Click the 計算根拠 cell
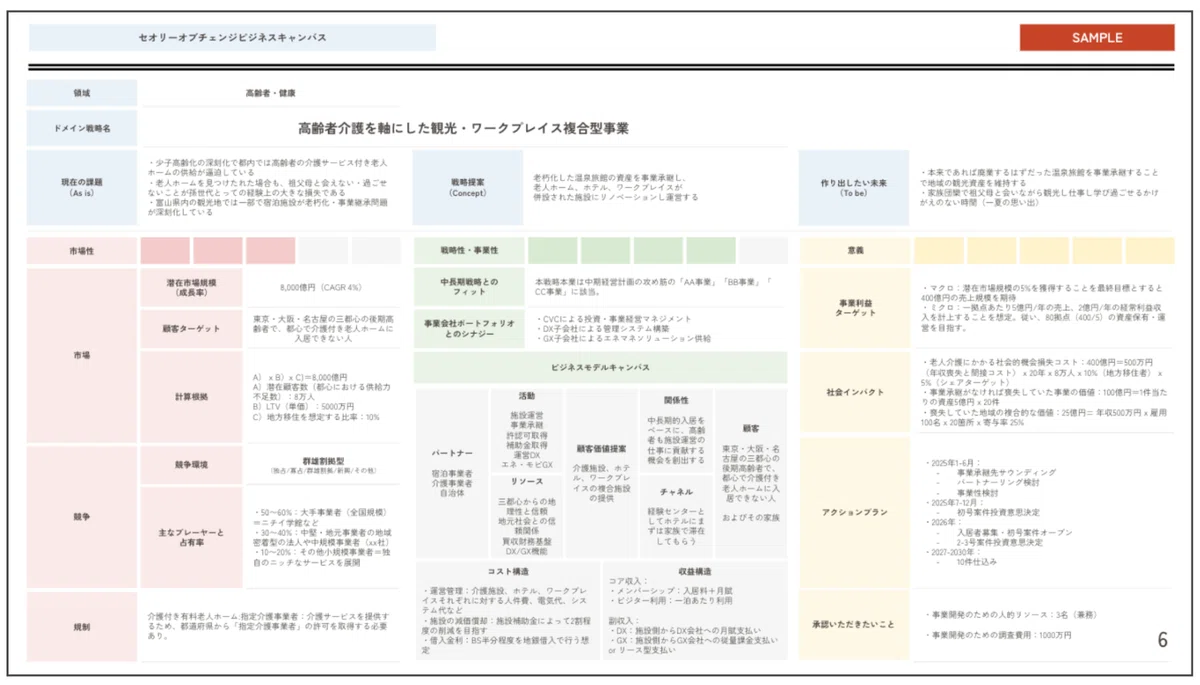The image size is (1200, 685). [191, 396]
